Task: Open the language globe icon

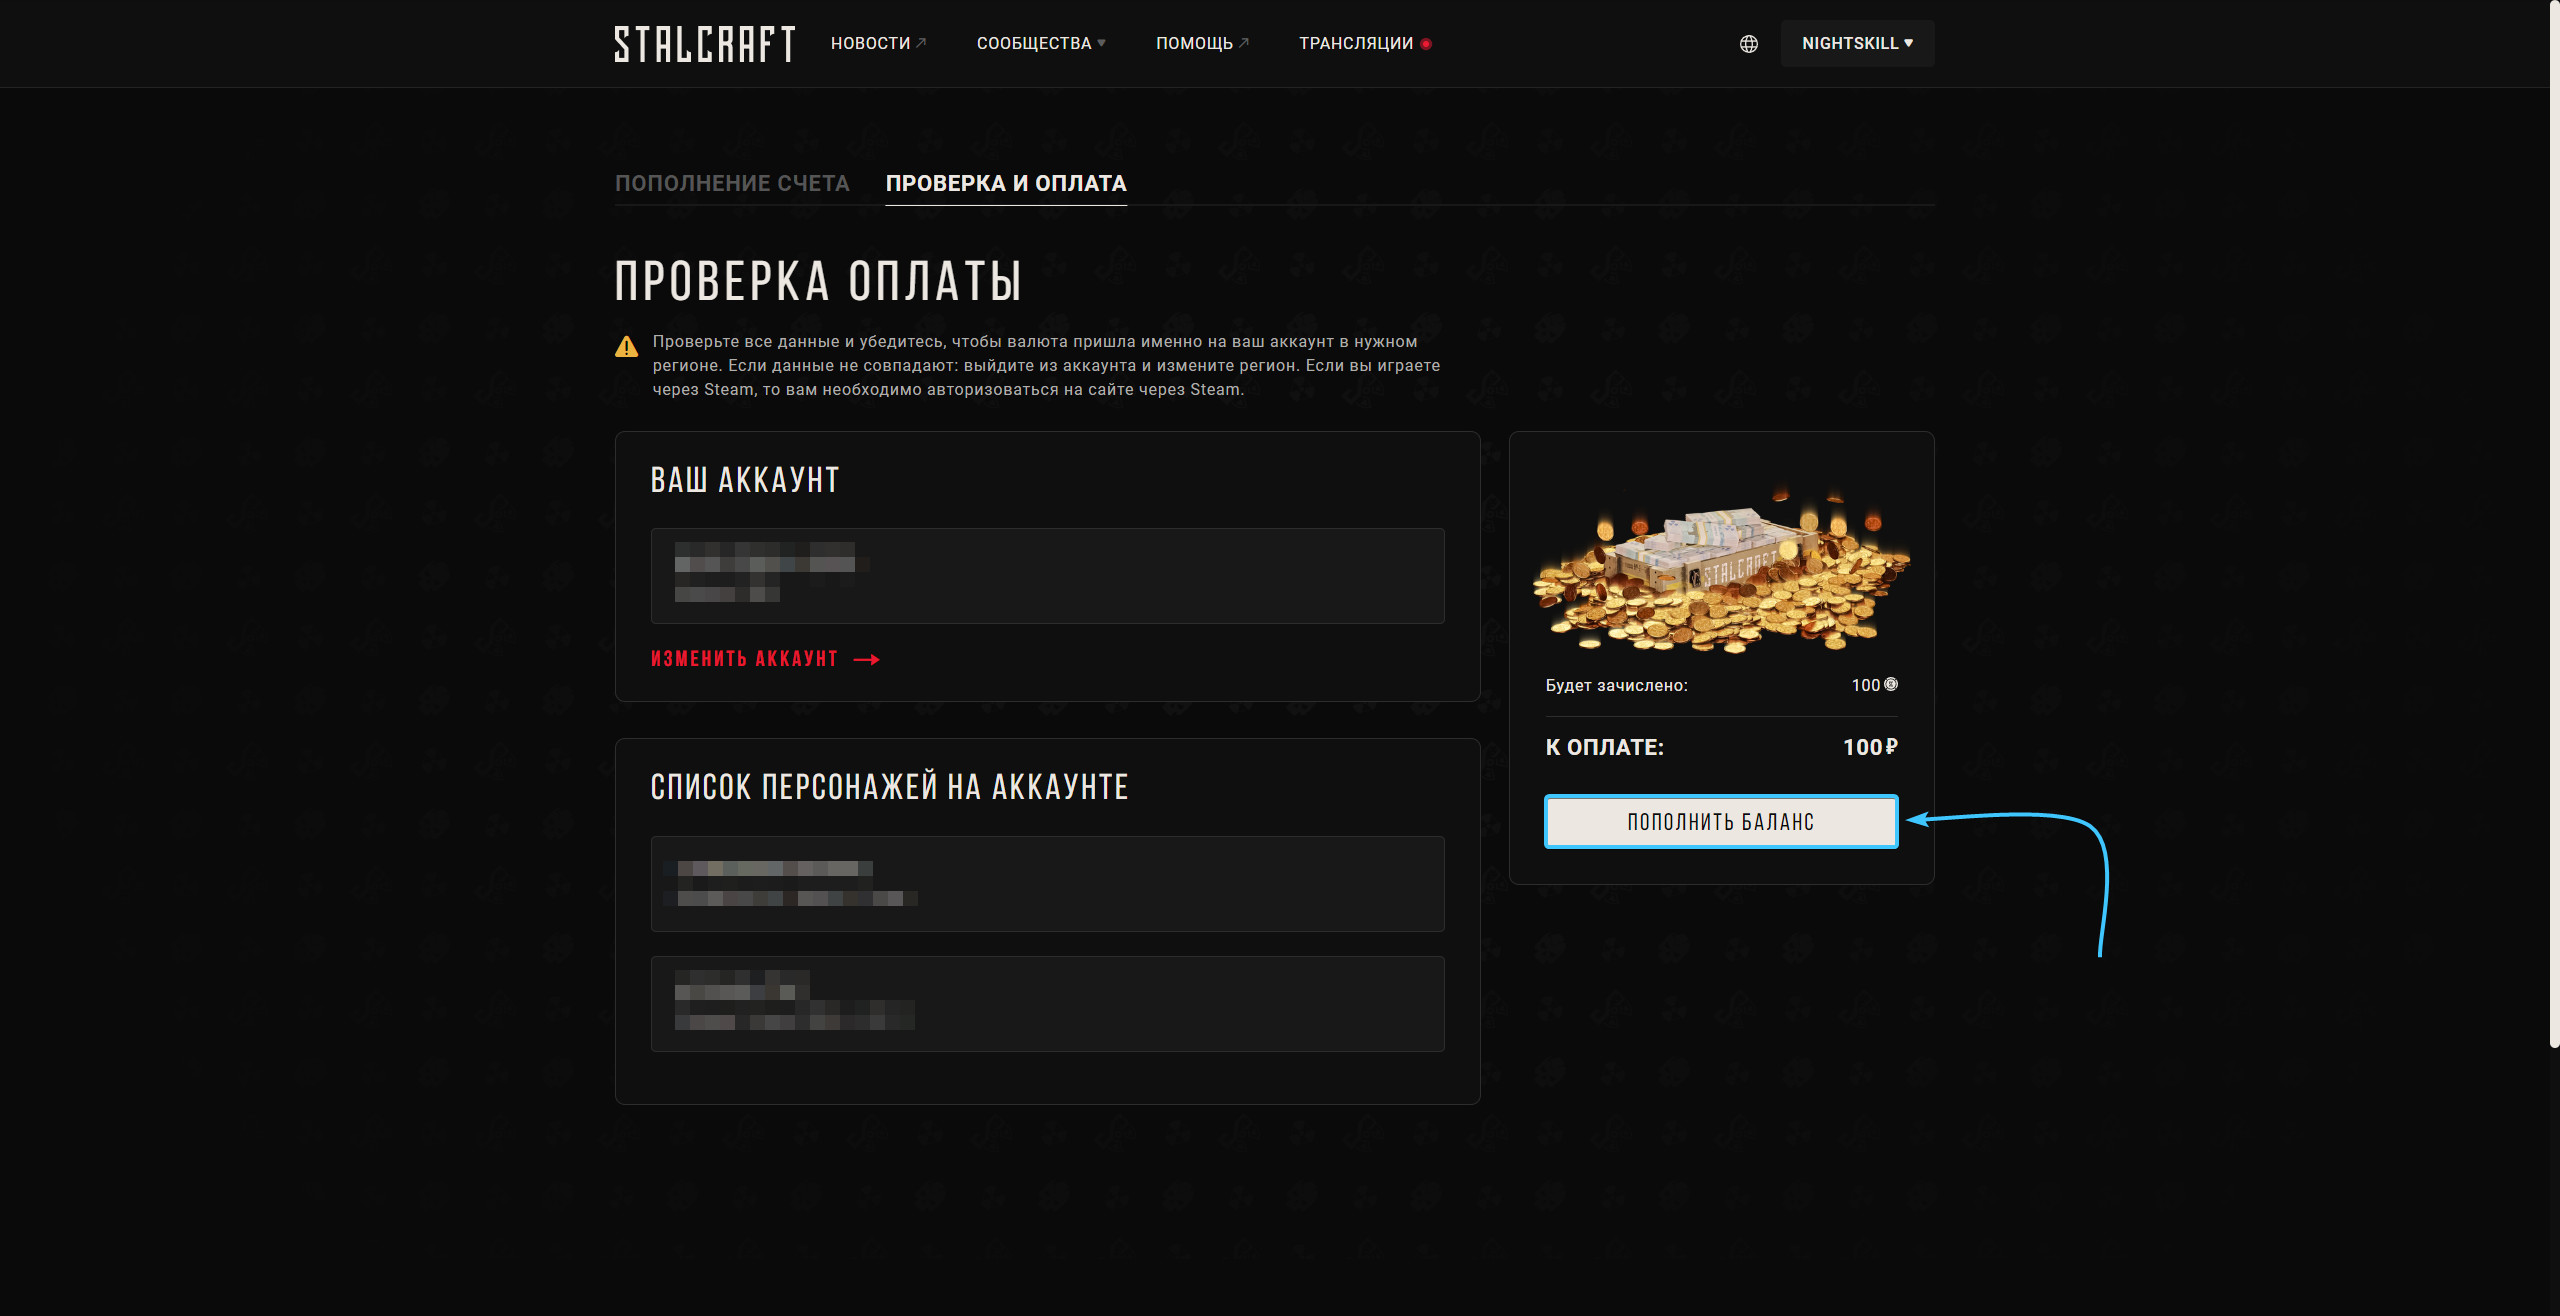Action: pos(1748,44)
